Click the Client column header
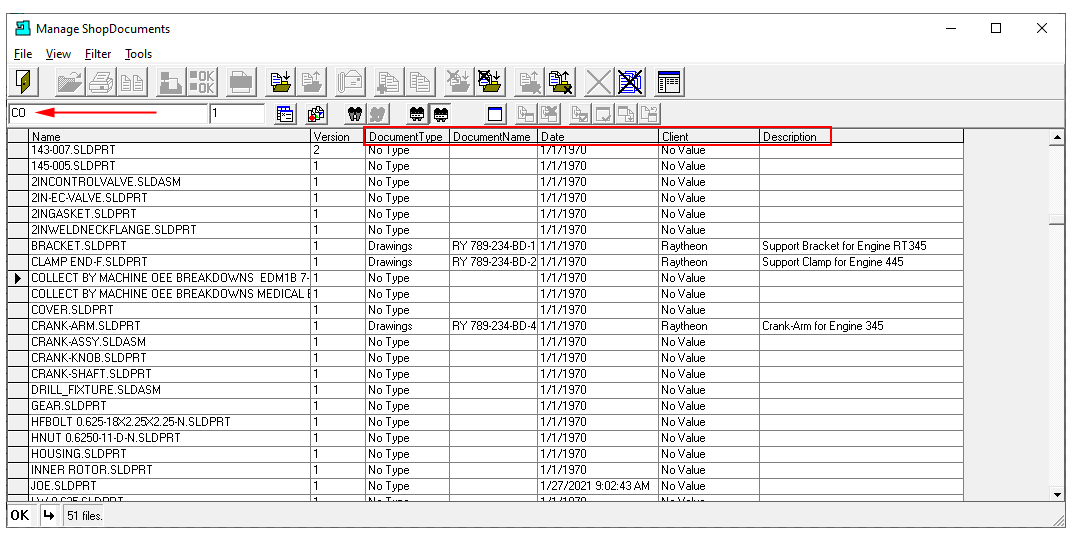 click(x=709, y=136)
